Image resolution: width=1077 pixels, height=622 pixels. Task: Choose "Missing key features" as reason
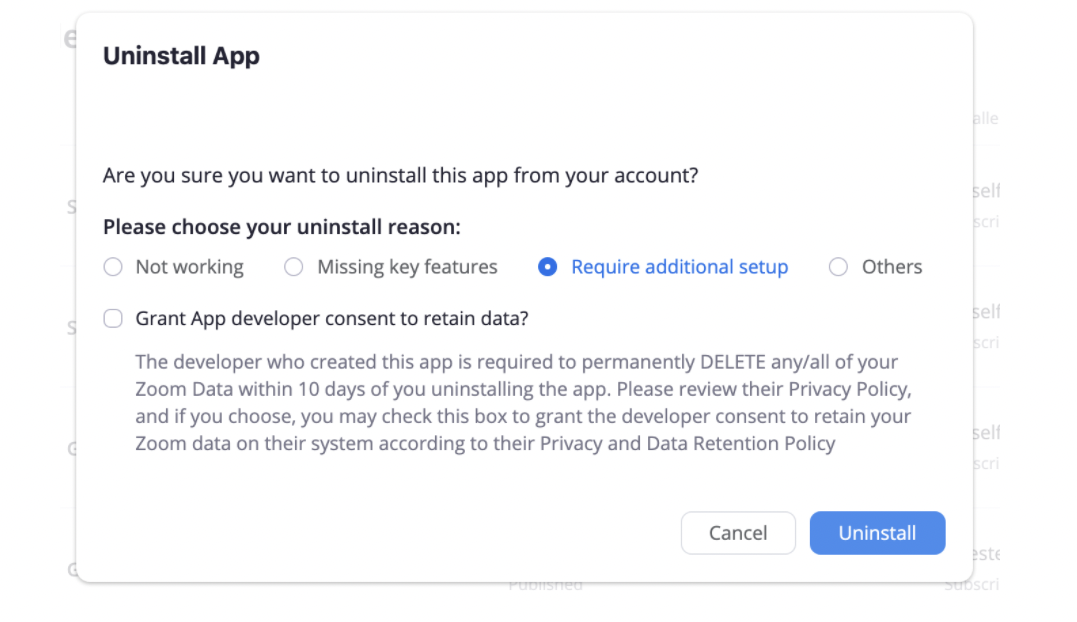[x=293, y=267]
